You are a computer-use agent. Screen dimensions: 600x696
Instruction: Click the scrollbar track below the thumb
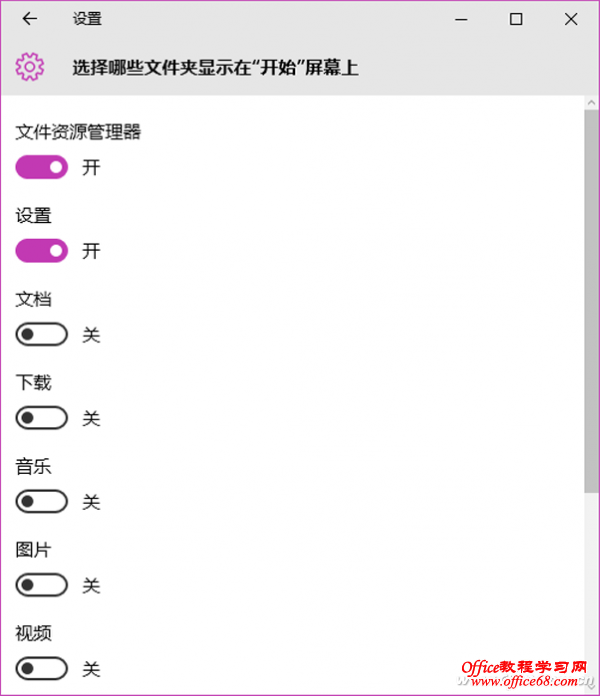pos(591,590)
